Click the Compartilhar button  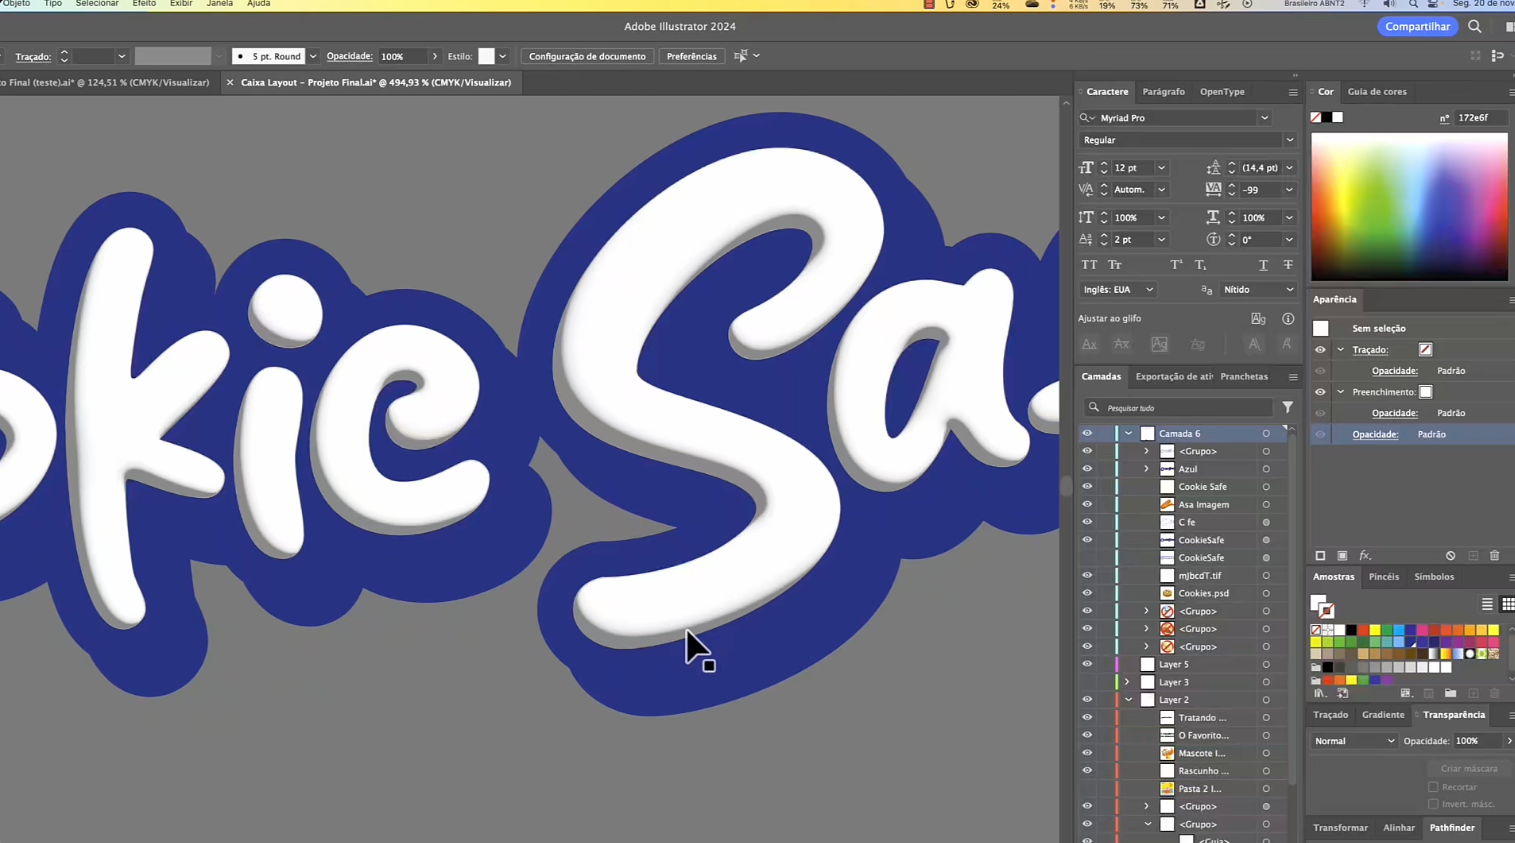click(1417, 27)
